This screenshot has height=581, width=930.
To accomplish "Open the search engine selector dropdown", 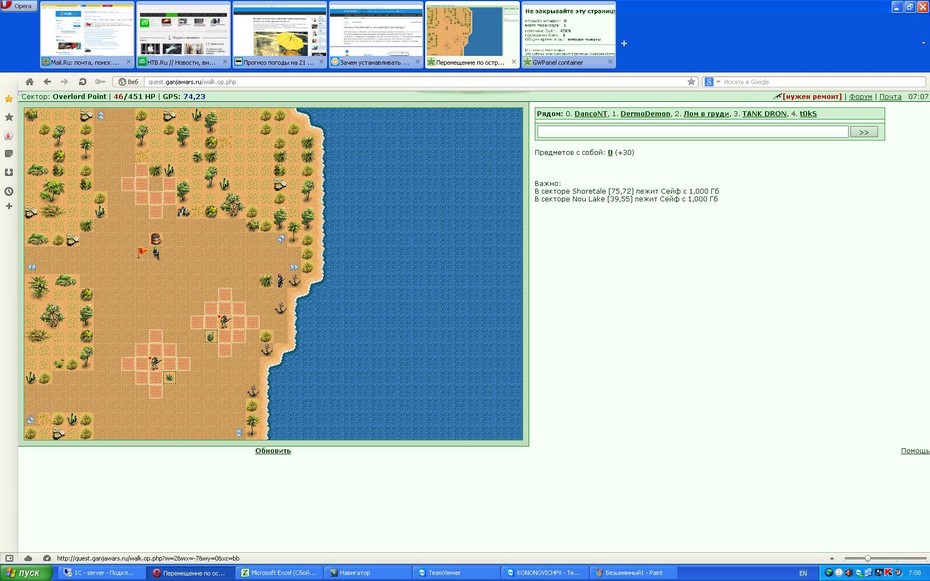I will (711, 82).
